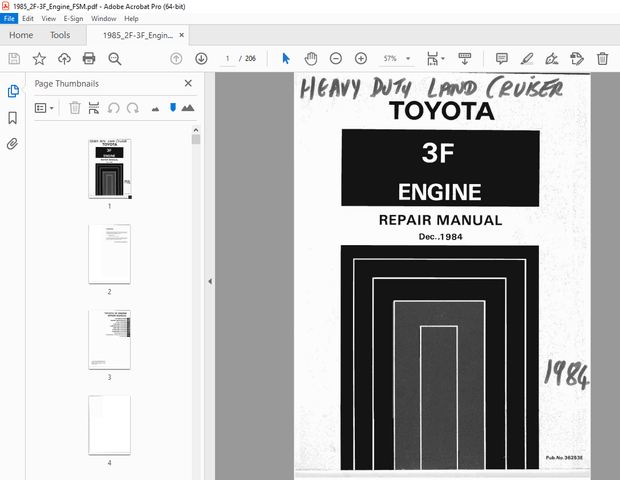
Task: Click the Delete trash icon in main toolbar
Action: pos(602,59)
